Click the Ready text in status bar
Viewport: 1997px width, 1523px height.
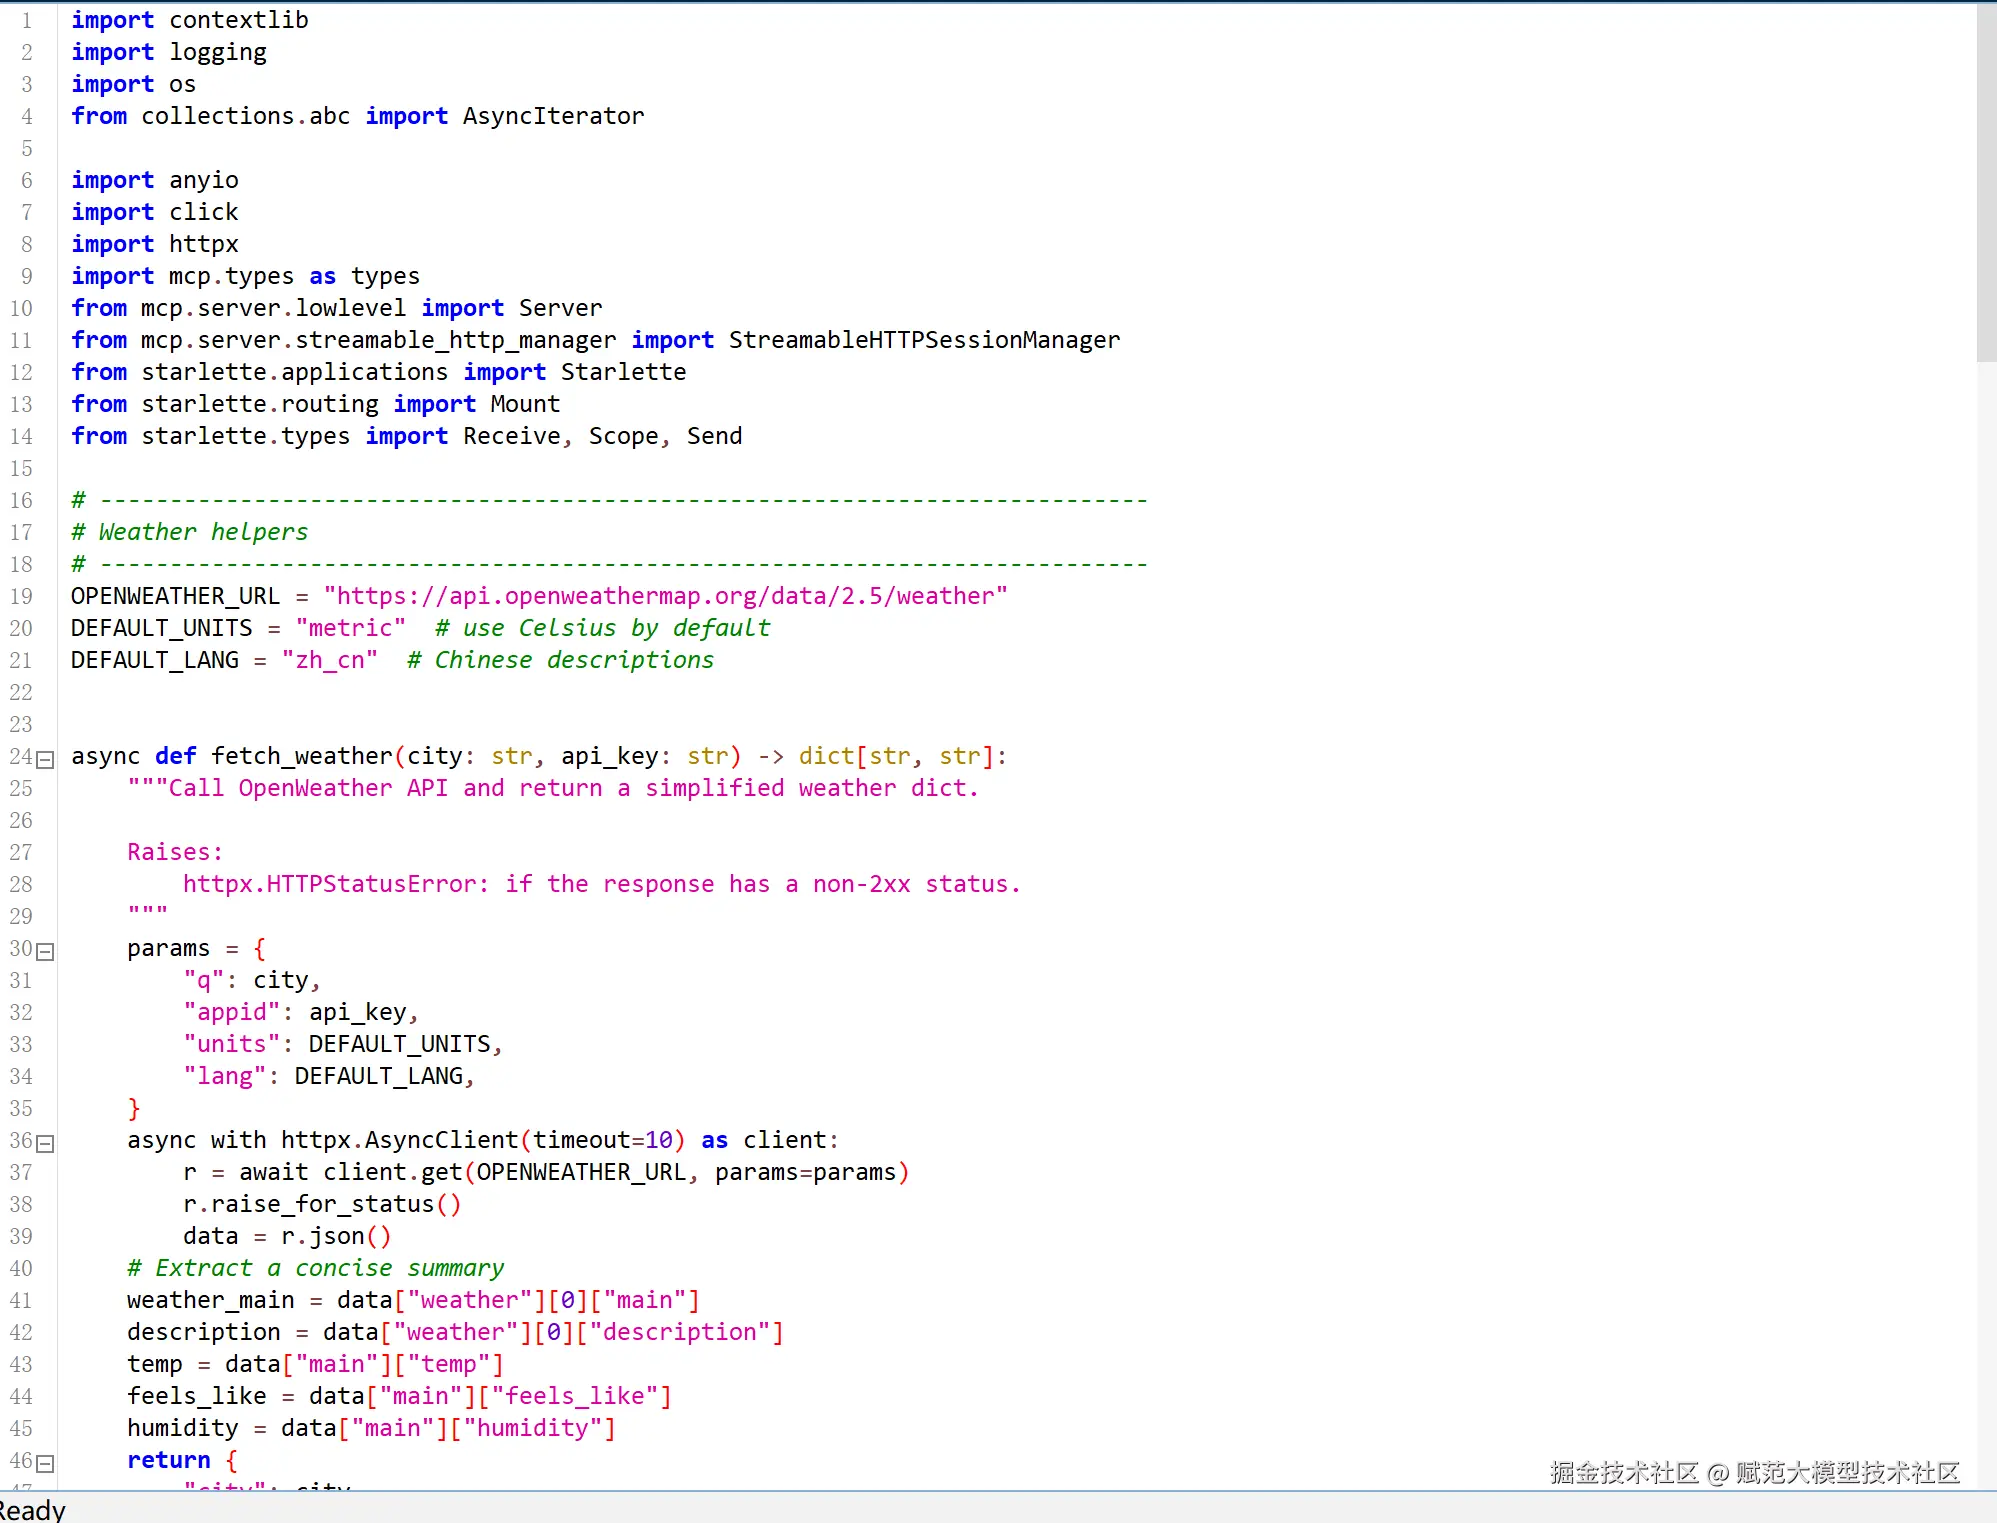(x=32, y=1509)
